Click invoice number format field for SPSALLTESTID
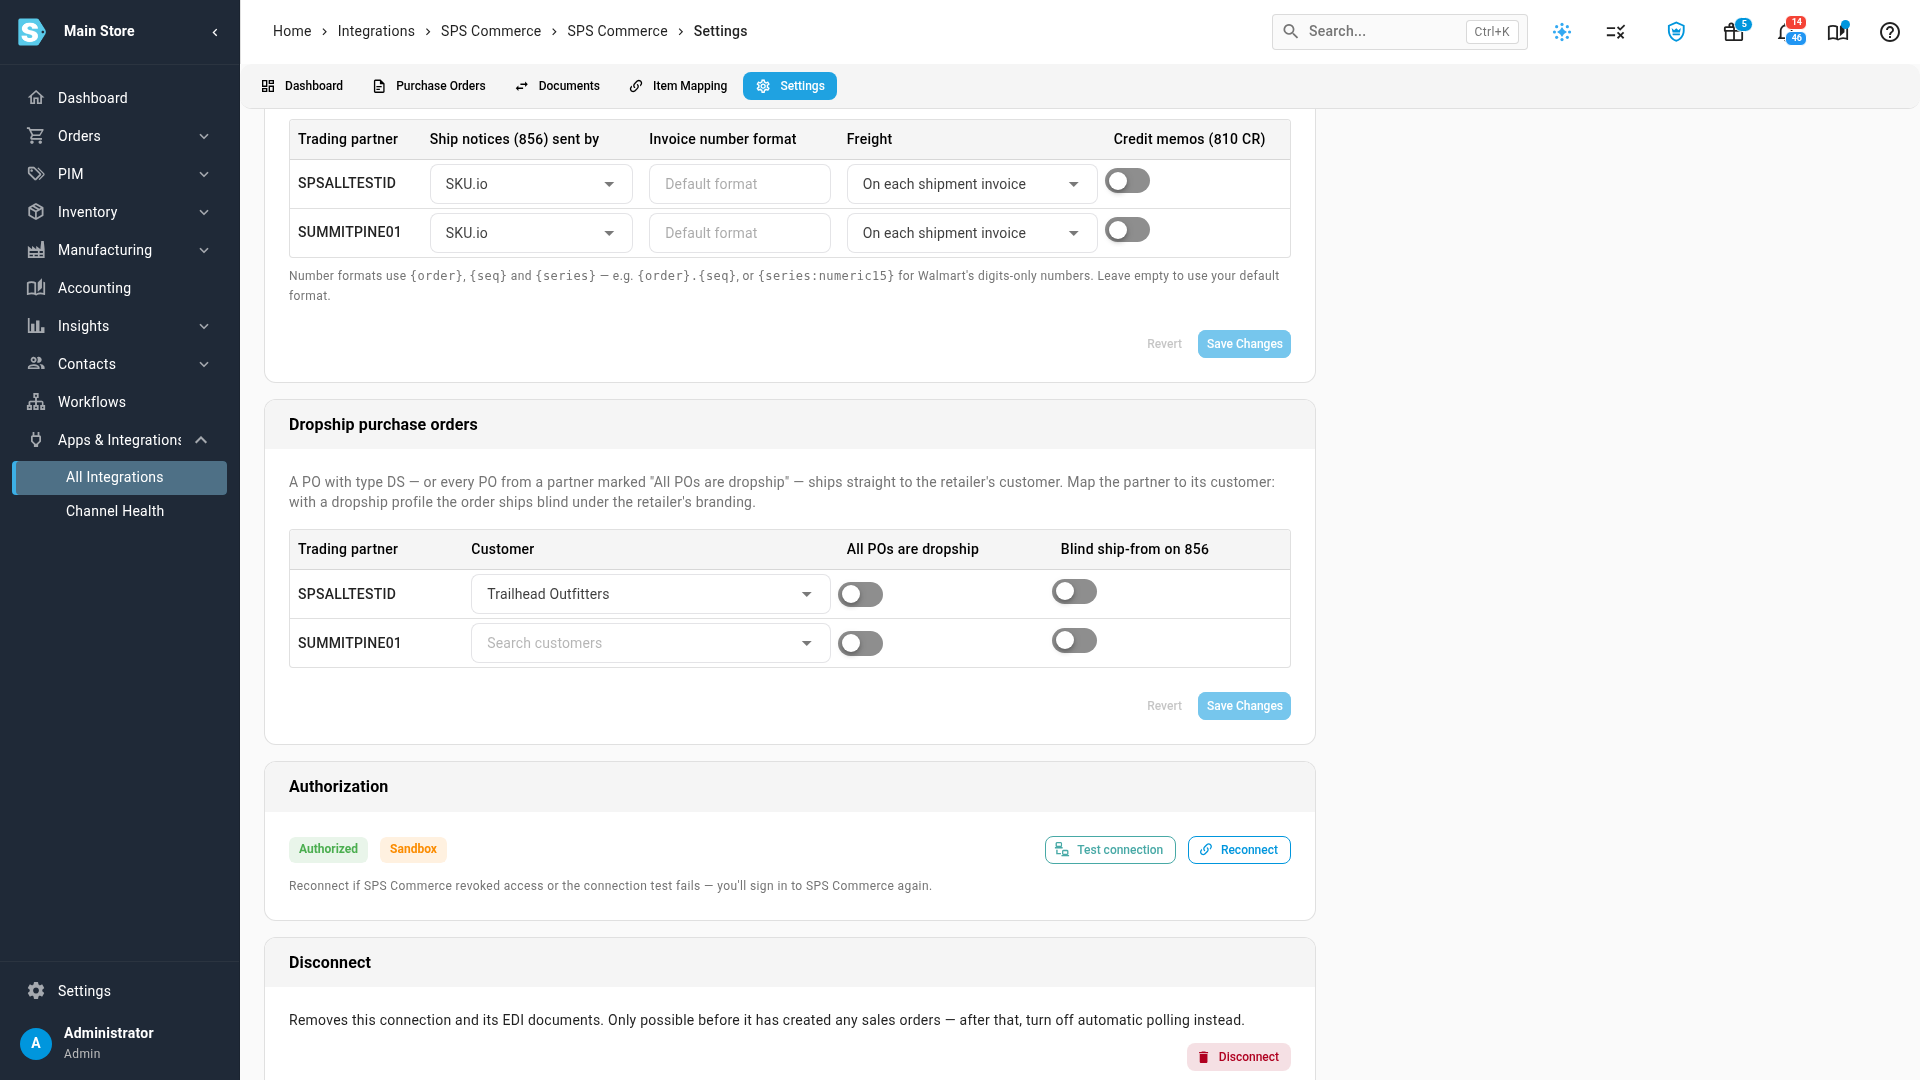The image size is (1920, 1080). [x=740, y=184]
